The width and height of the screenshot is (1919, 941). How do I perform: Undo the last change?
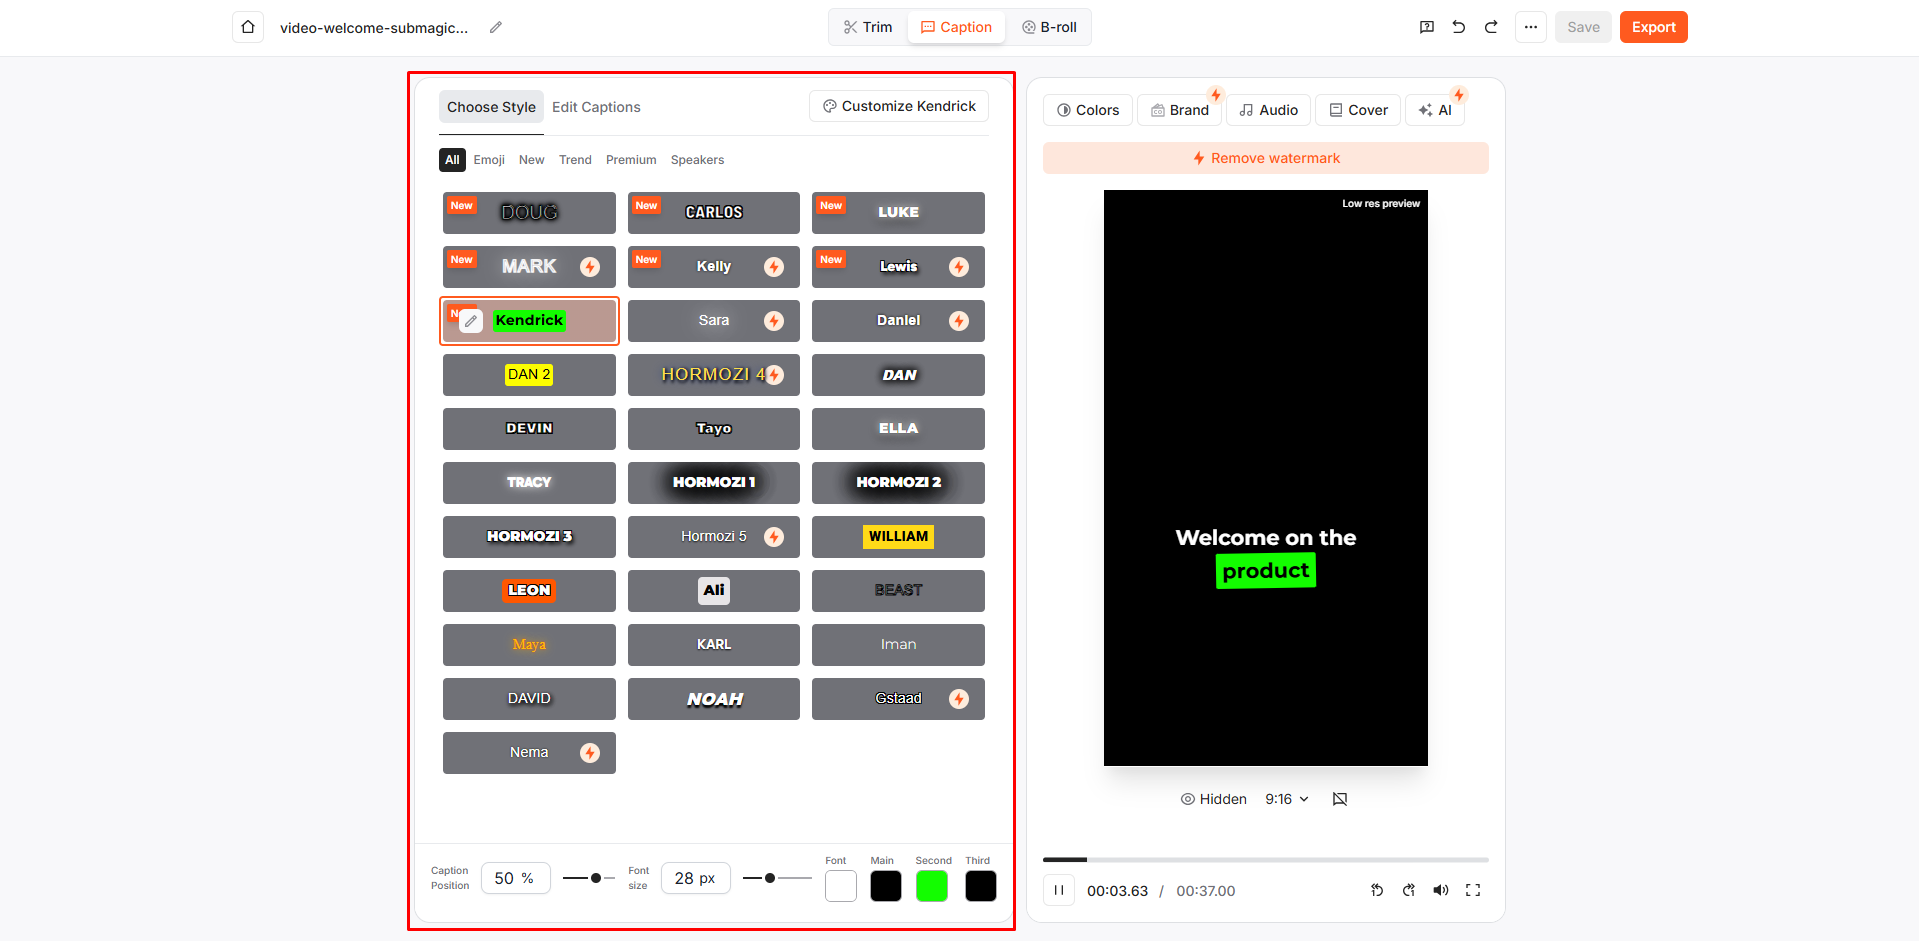point(1458,27)
